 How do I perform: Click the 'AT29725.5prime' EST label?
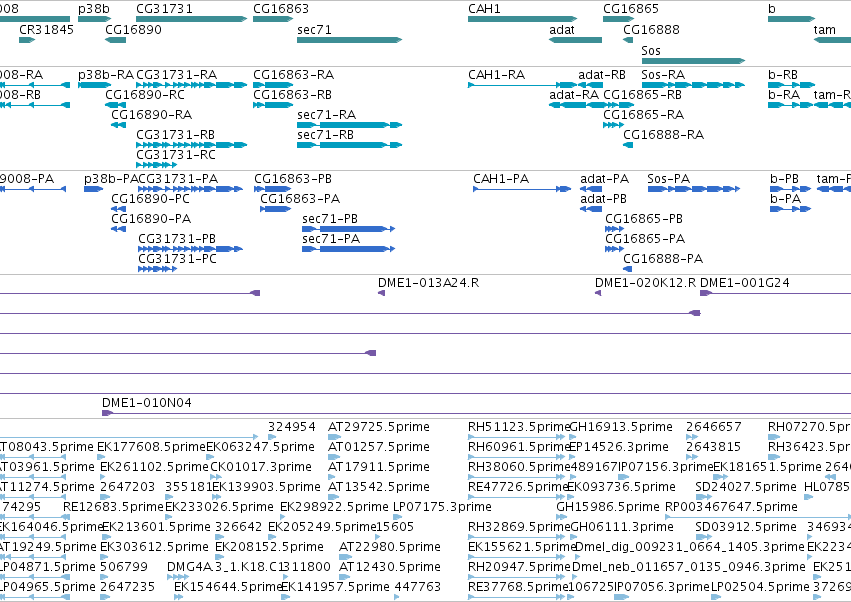click(379, 427)
